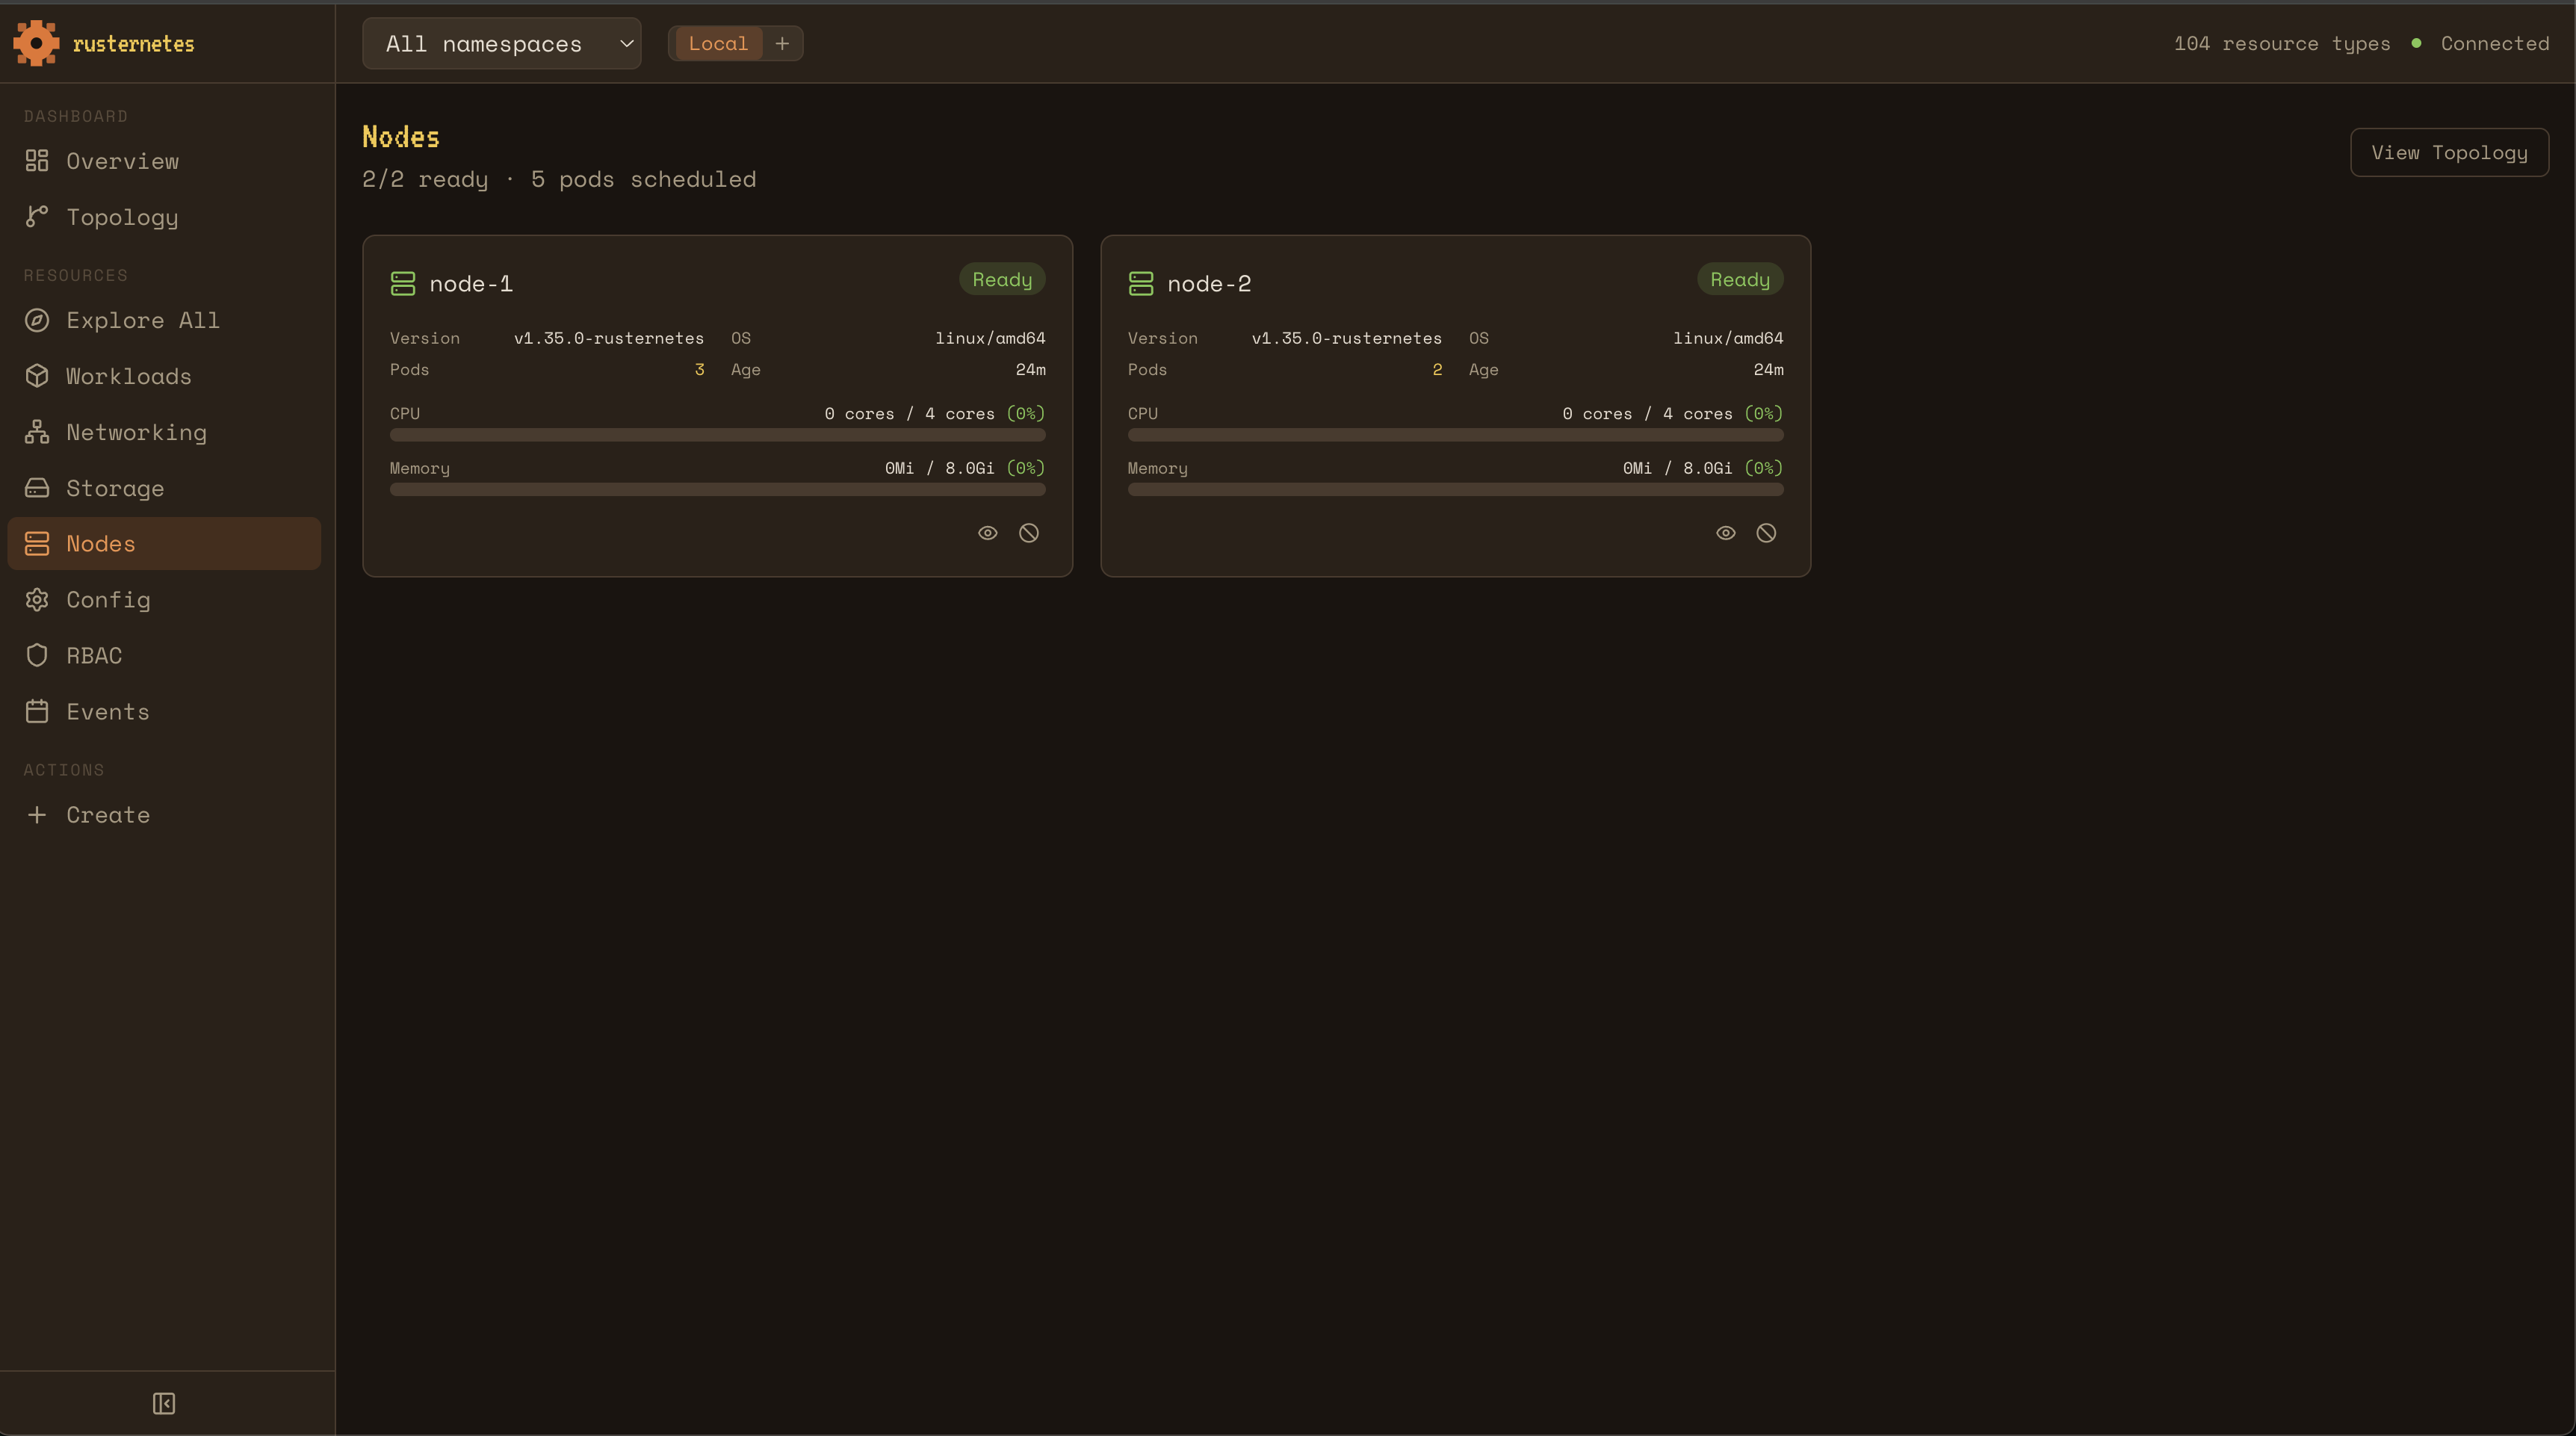Open the Storage section
The image size is (2576, 1436).
[x=114, y=488]
